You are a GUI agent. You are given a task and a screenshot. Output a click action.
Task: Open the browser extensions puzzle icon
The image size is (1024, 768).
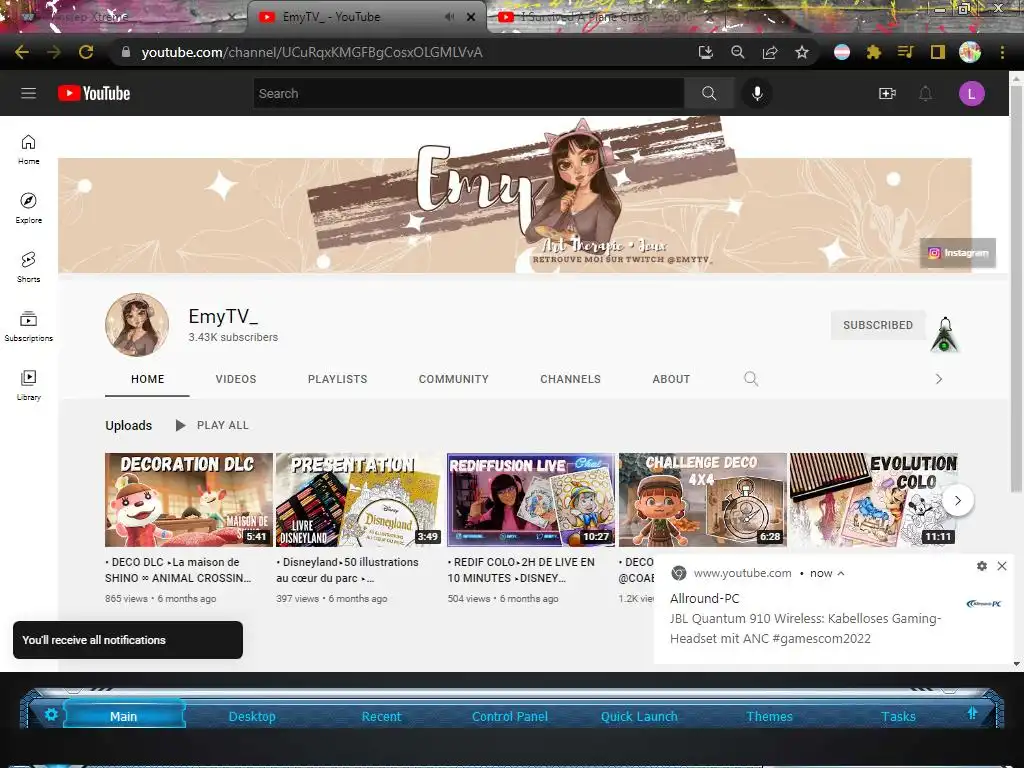tap(874, 52)
